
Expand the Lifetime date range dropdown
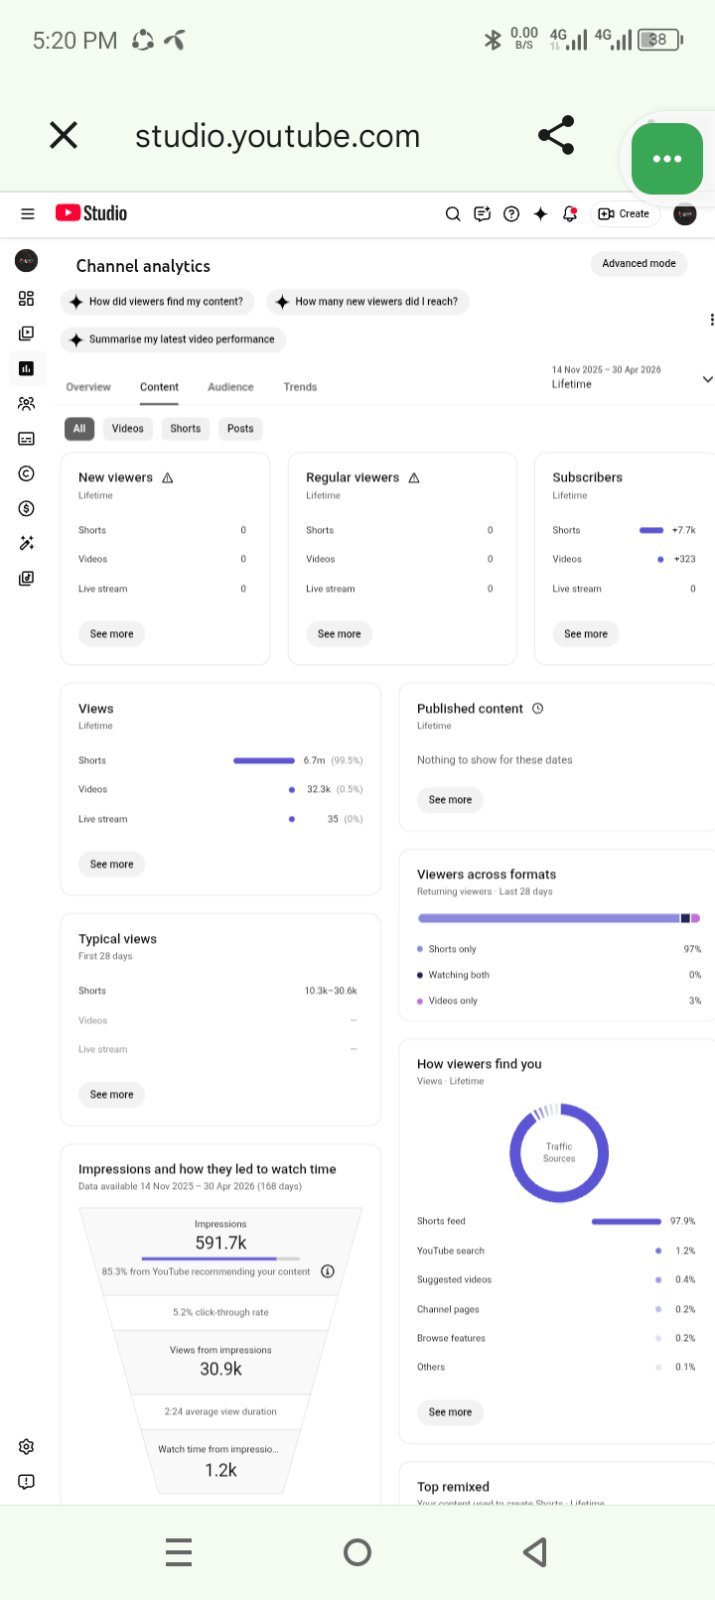631,378
